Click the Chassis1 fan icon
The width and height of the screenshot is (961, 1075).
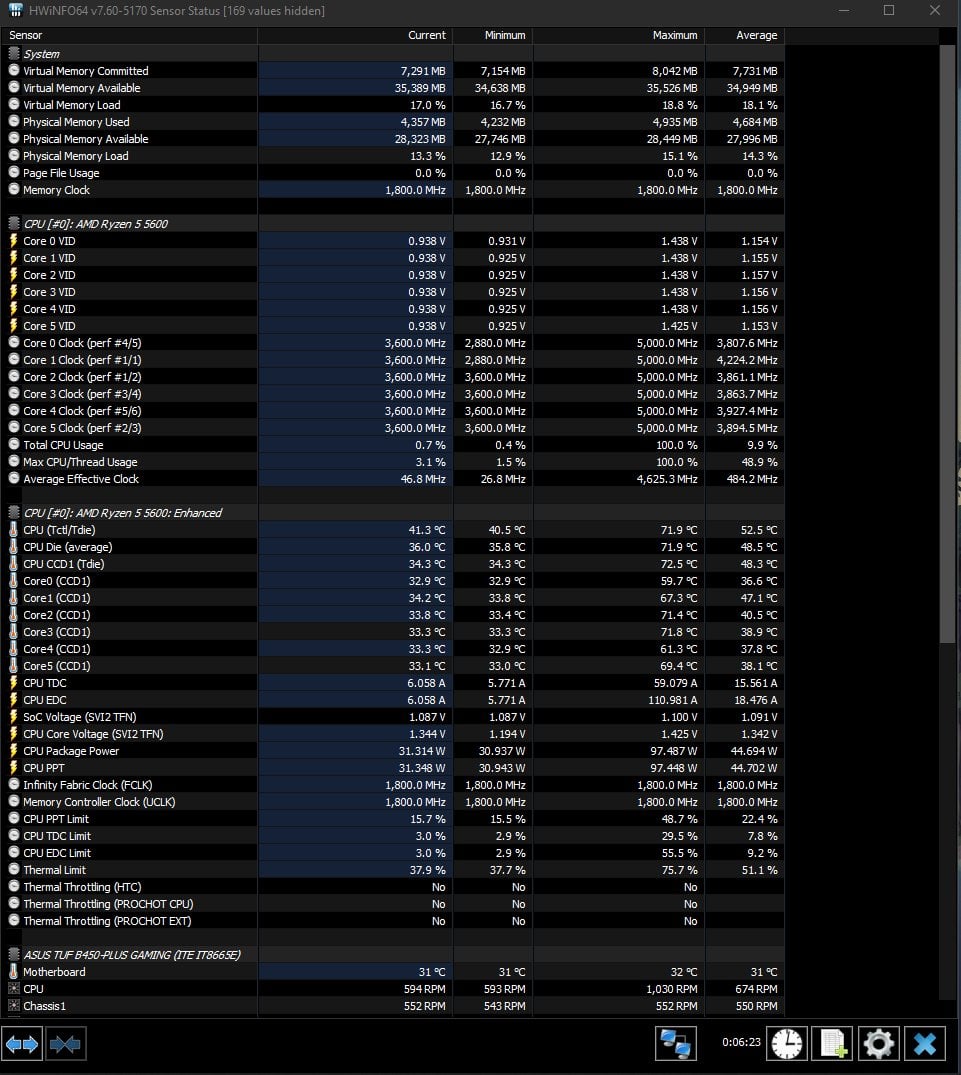(13, 1006)
